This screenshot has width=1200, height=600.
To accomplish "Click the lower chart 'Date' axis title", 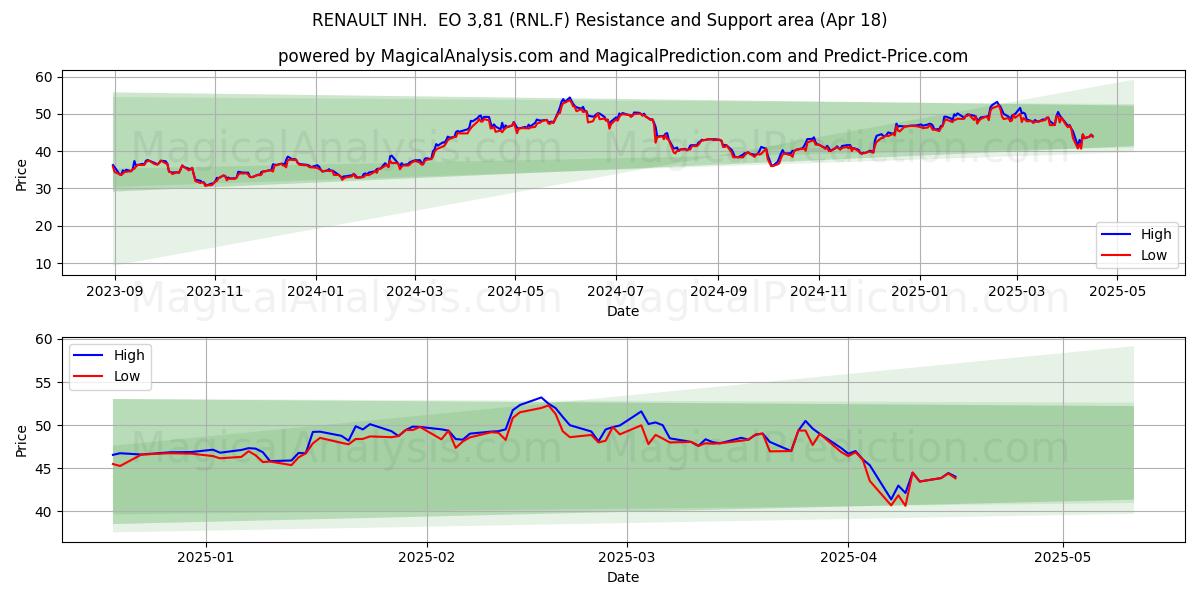I will (623, 578).
